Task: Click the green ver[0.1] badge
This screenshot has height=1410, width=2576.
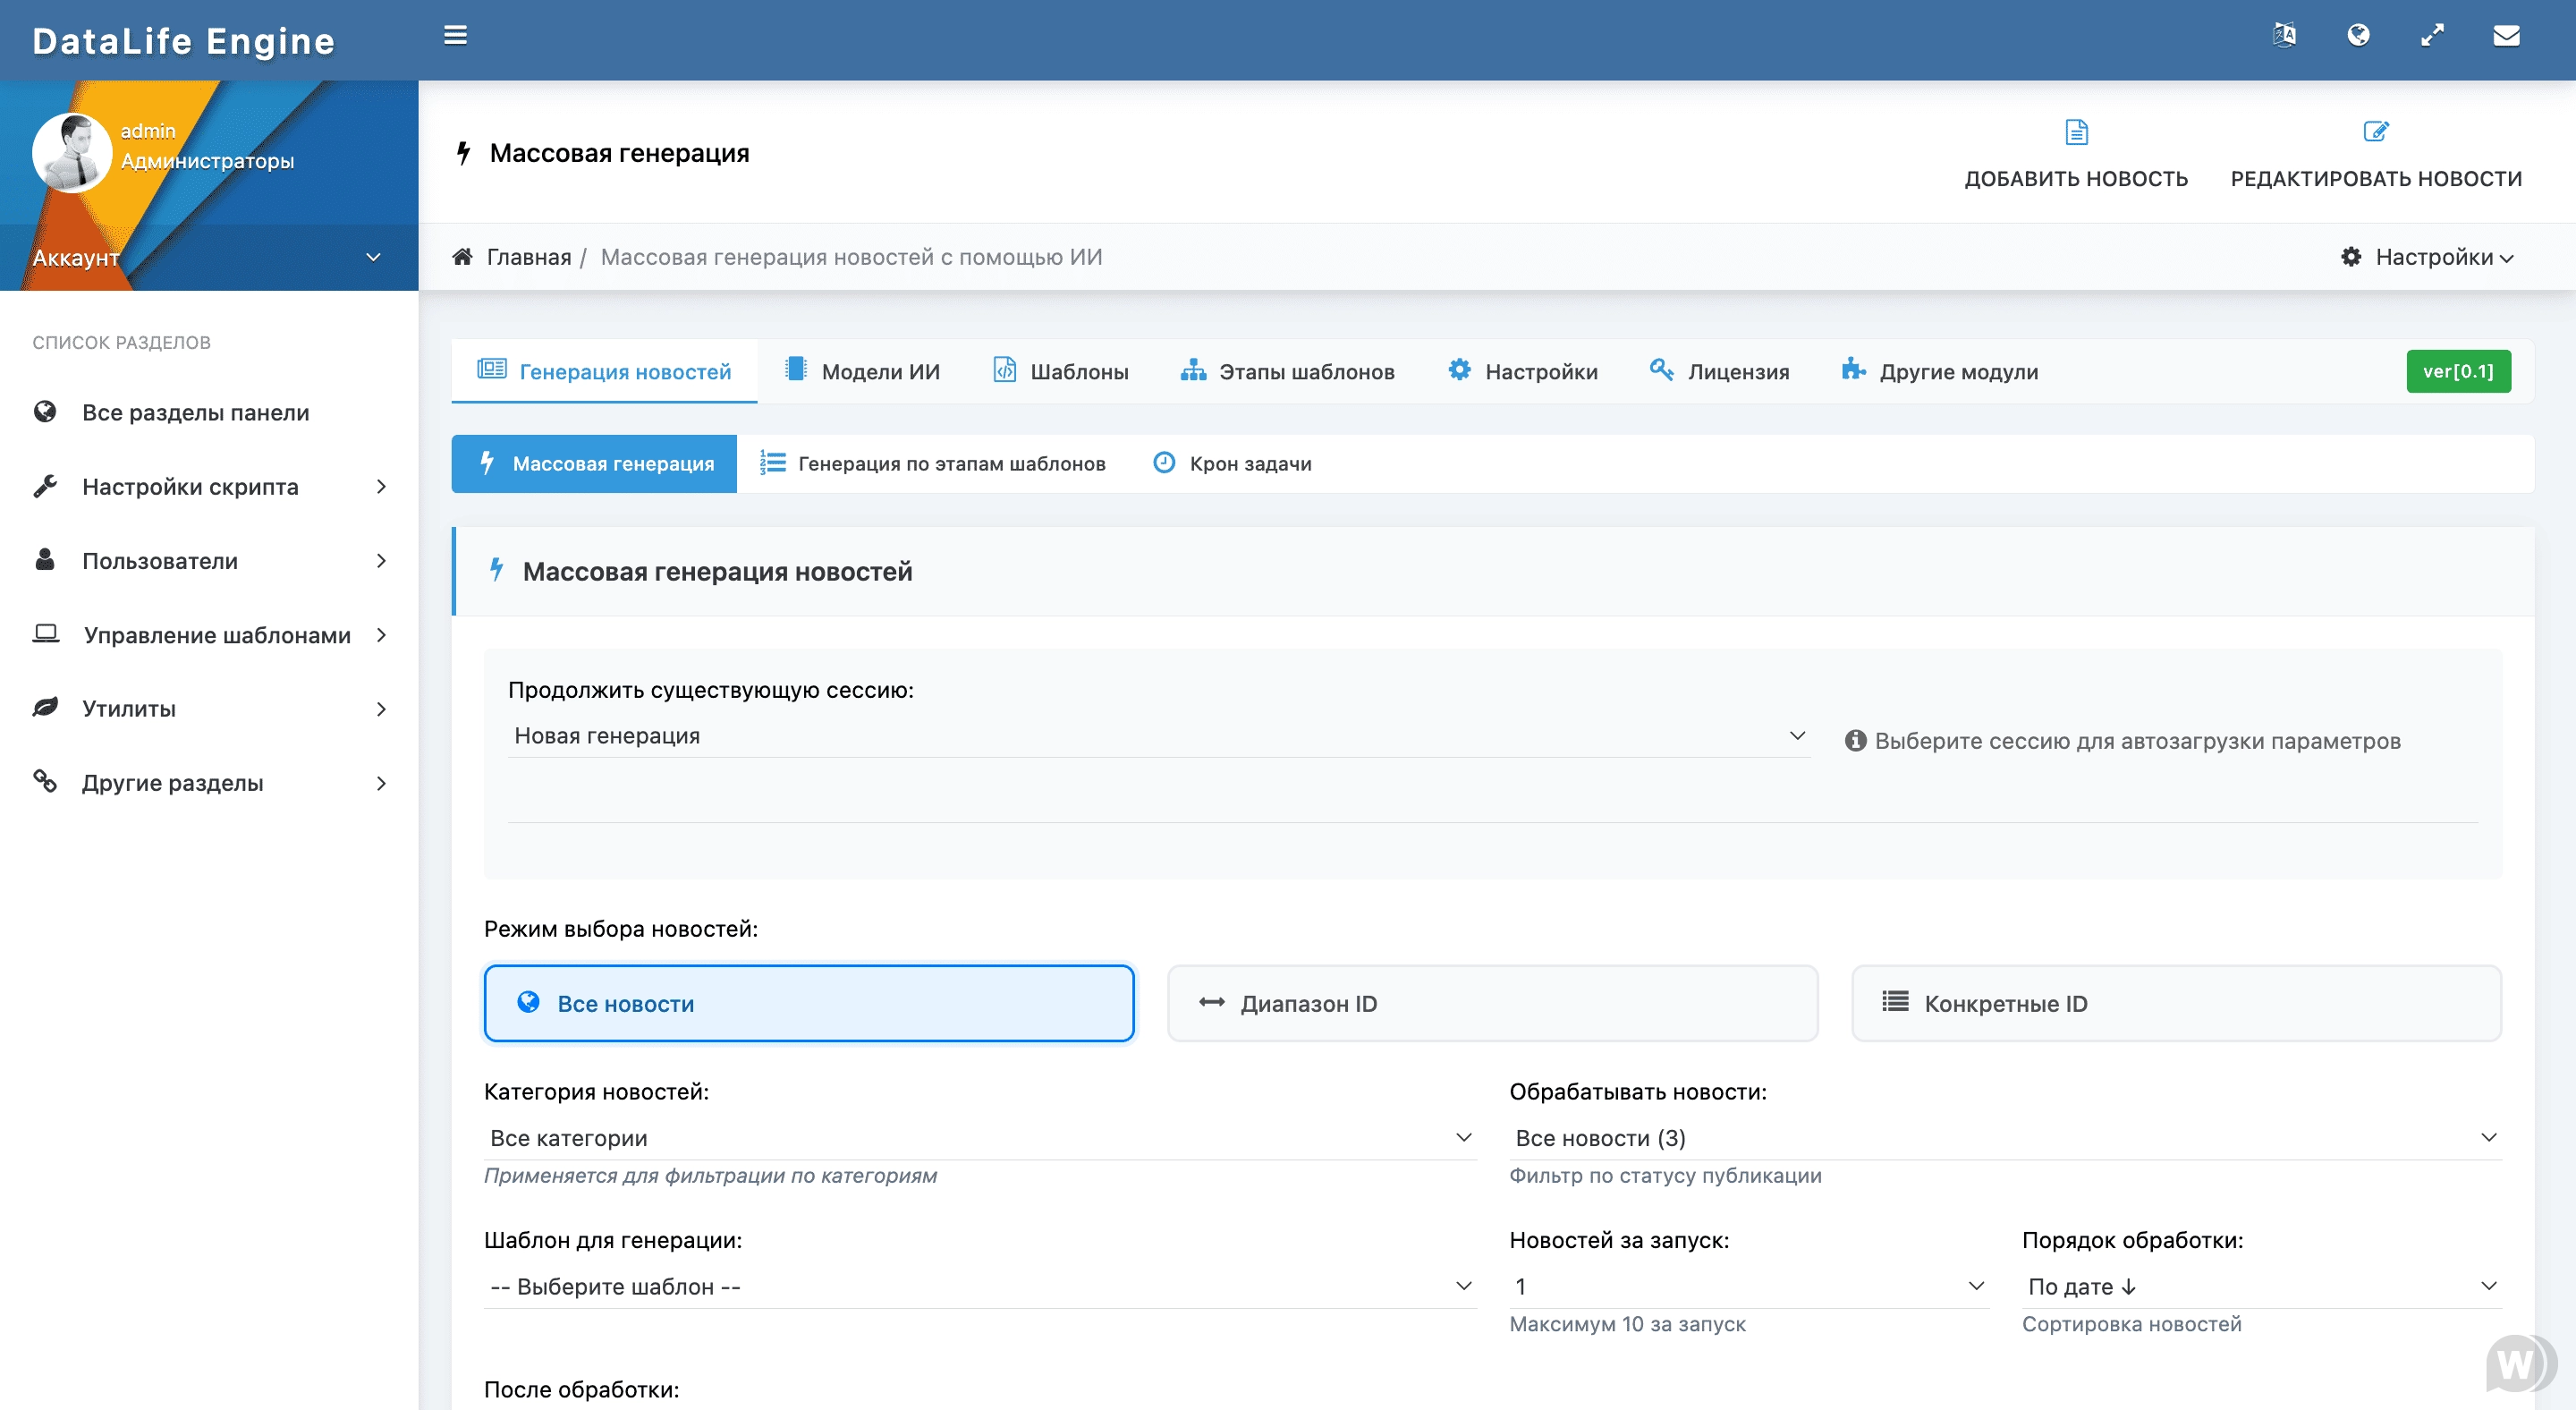Action: [2458, 371]
